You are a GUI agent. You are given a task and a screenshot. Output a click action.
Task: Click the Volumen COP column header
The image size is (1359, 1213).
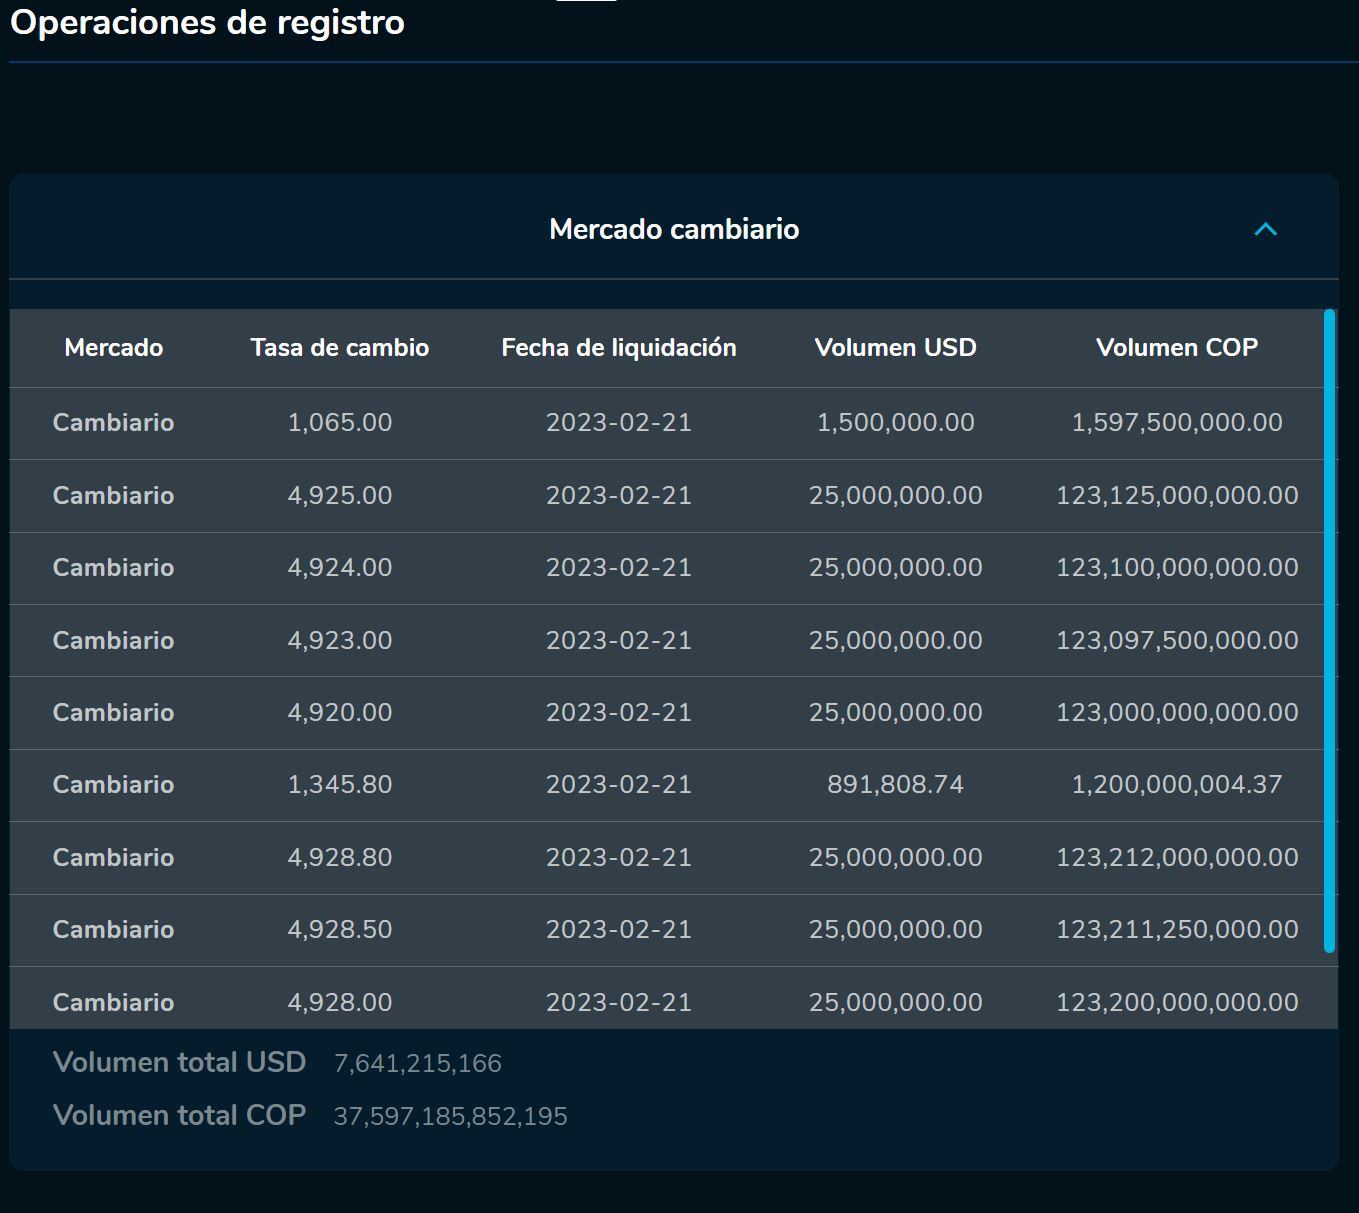(x=1176, y=348)
